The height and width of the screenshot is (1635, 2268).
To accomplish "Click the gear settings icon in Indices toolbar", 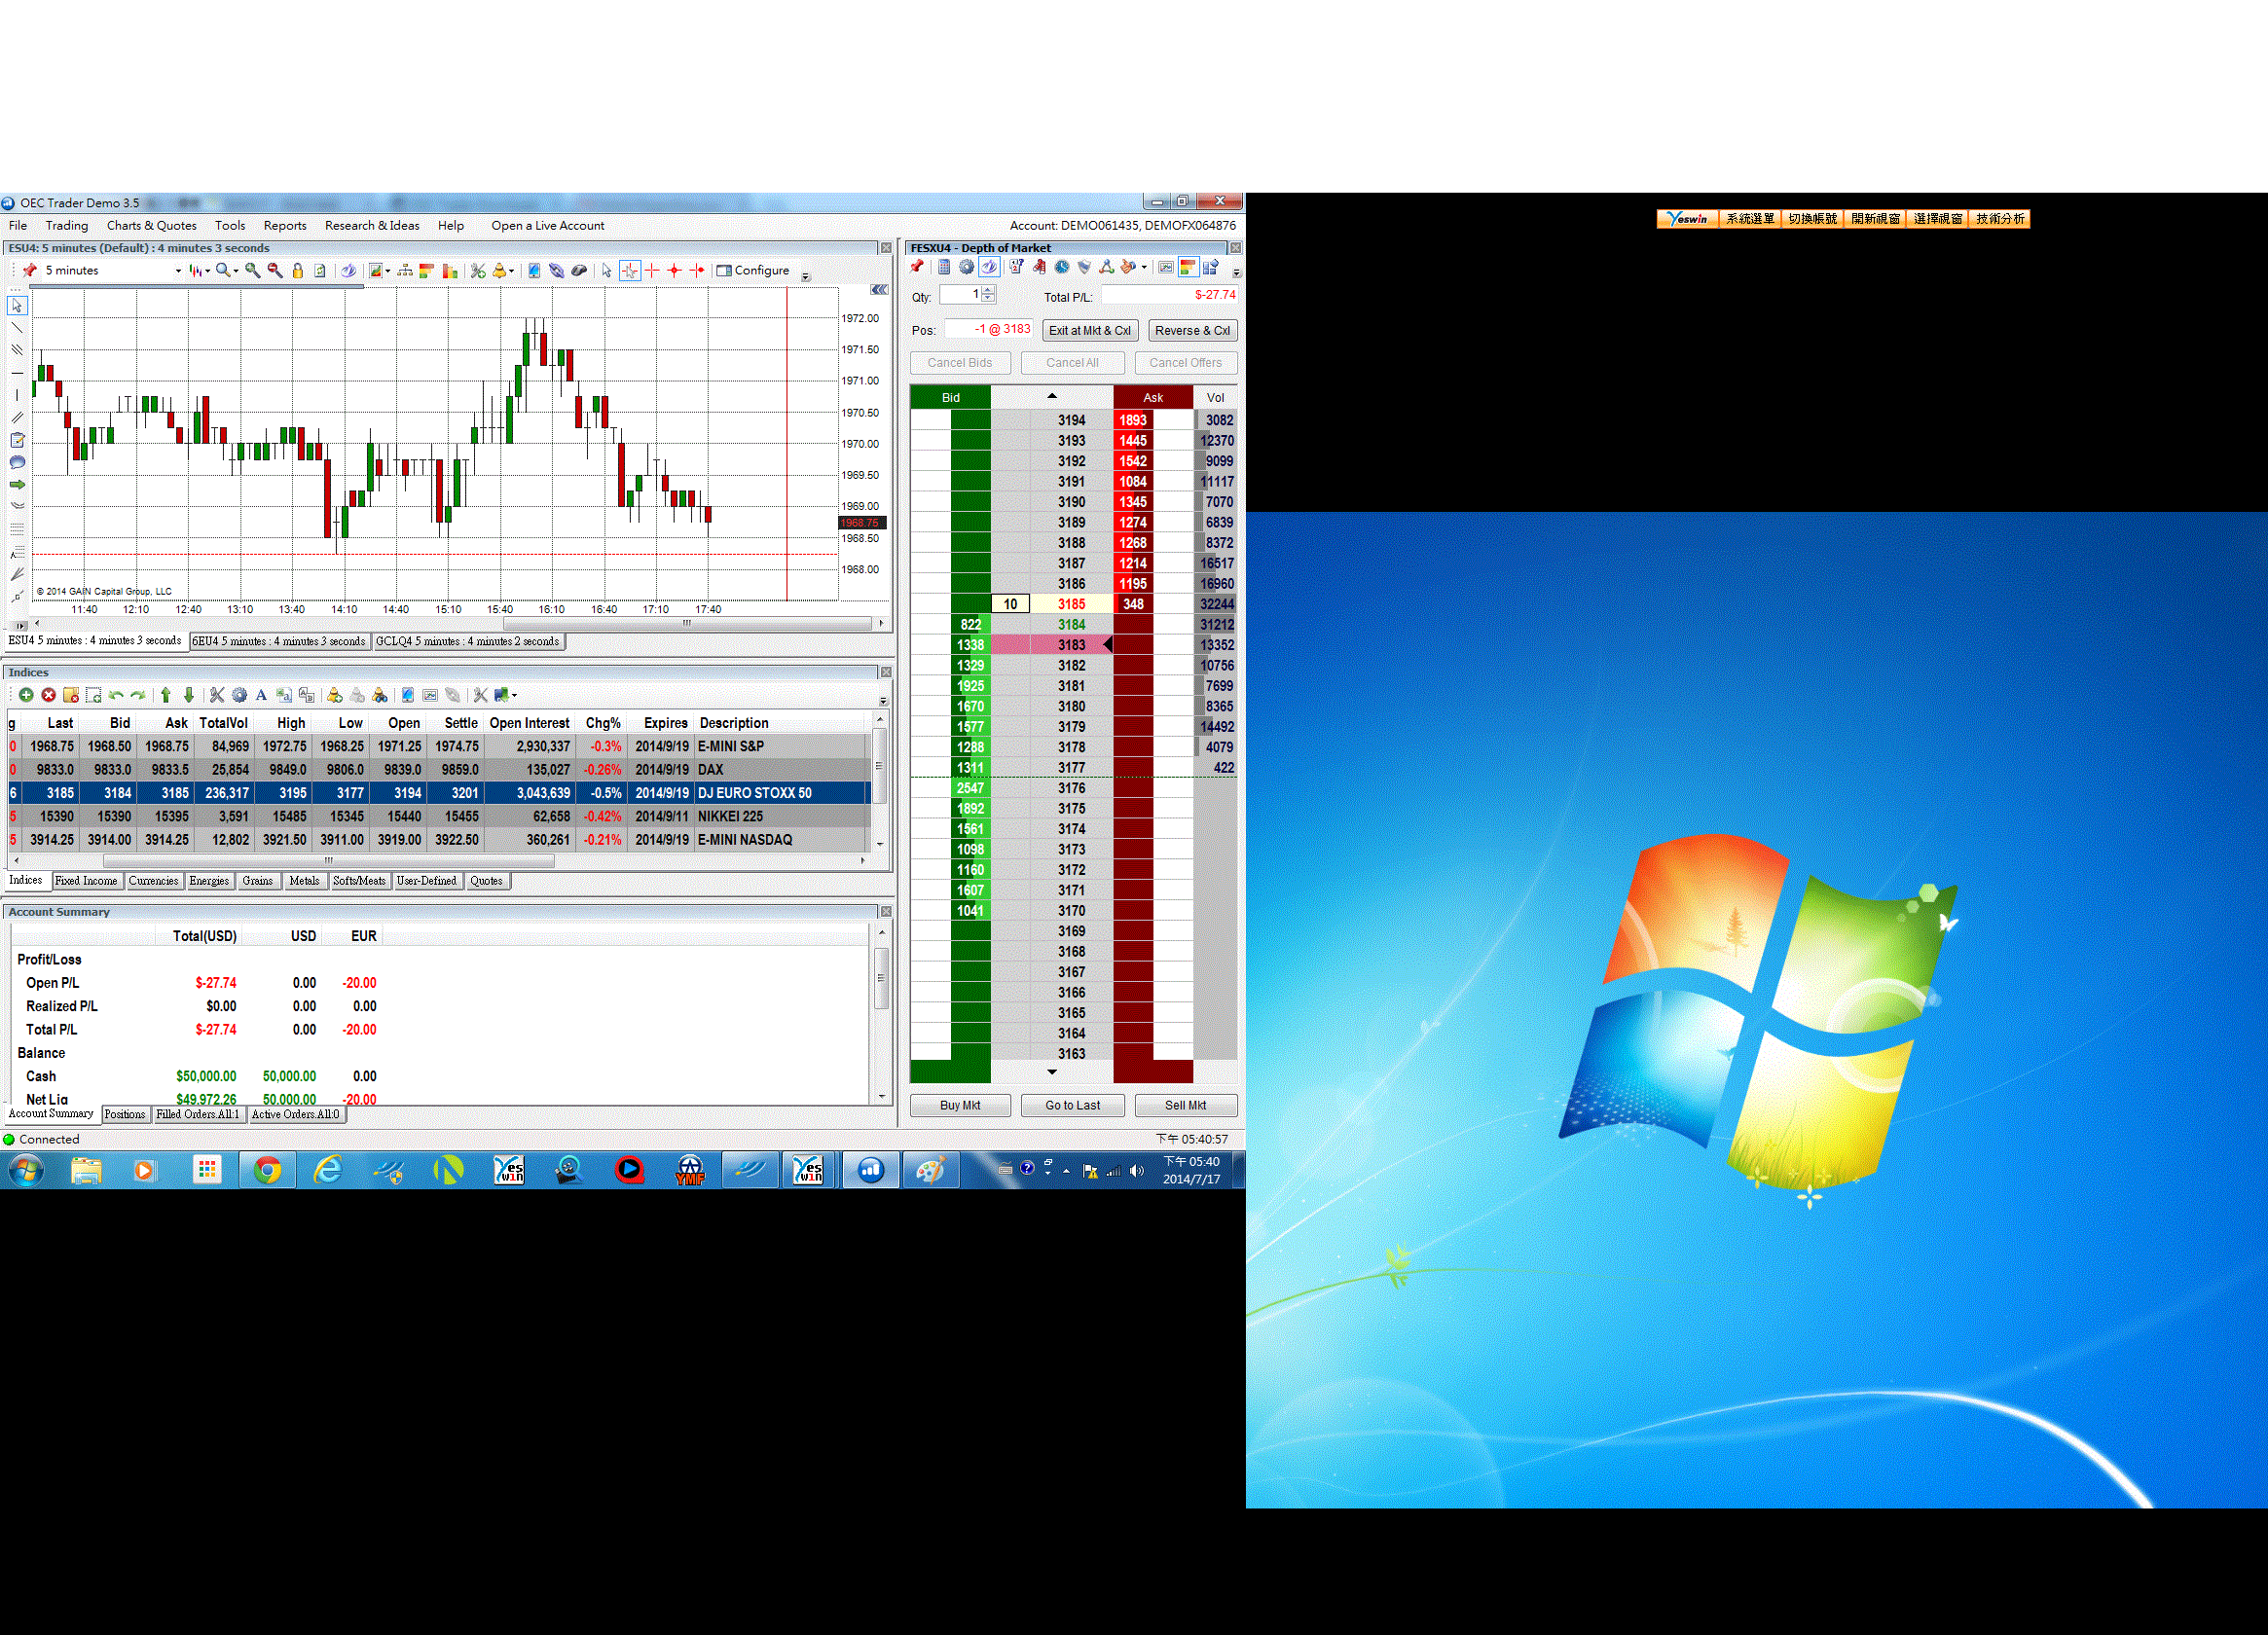I will coord(239,695).
